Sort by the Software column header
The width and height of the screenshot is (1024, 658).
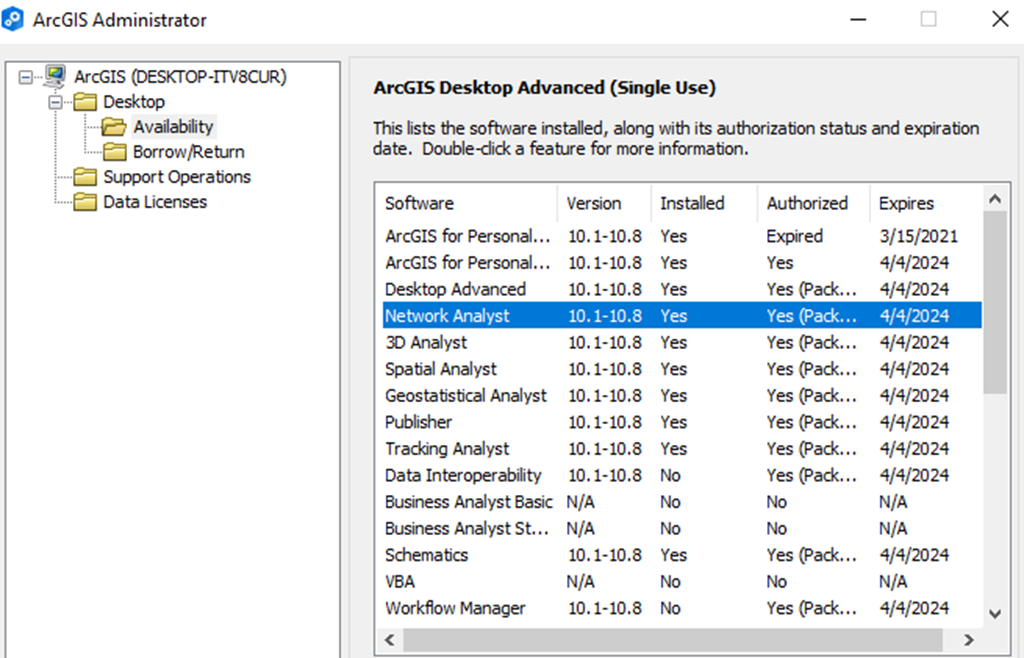(466, 204)
